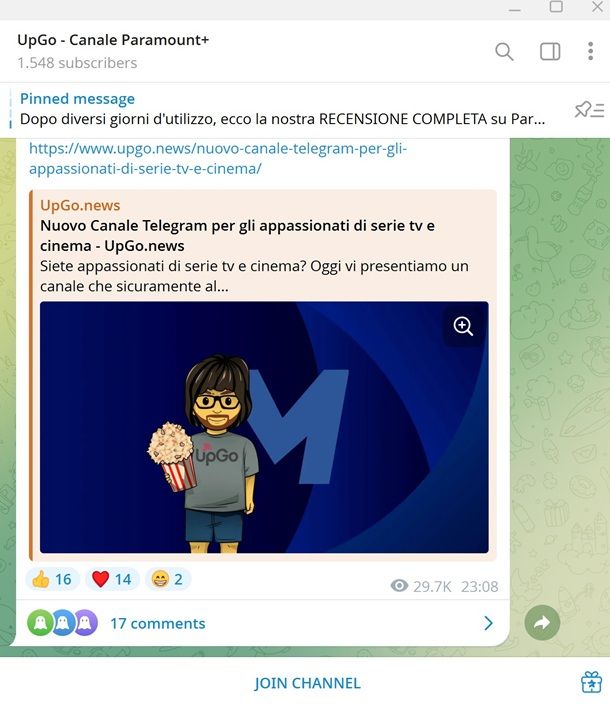Join the channel with JOIN CHANNEL button

point(307,683)
